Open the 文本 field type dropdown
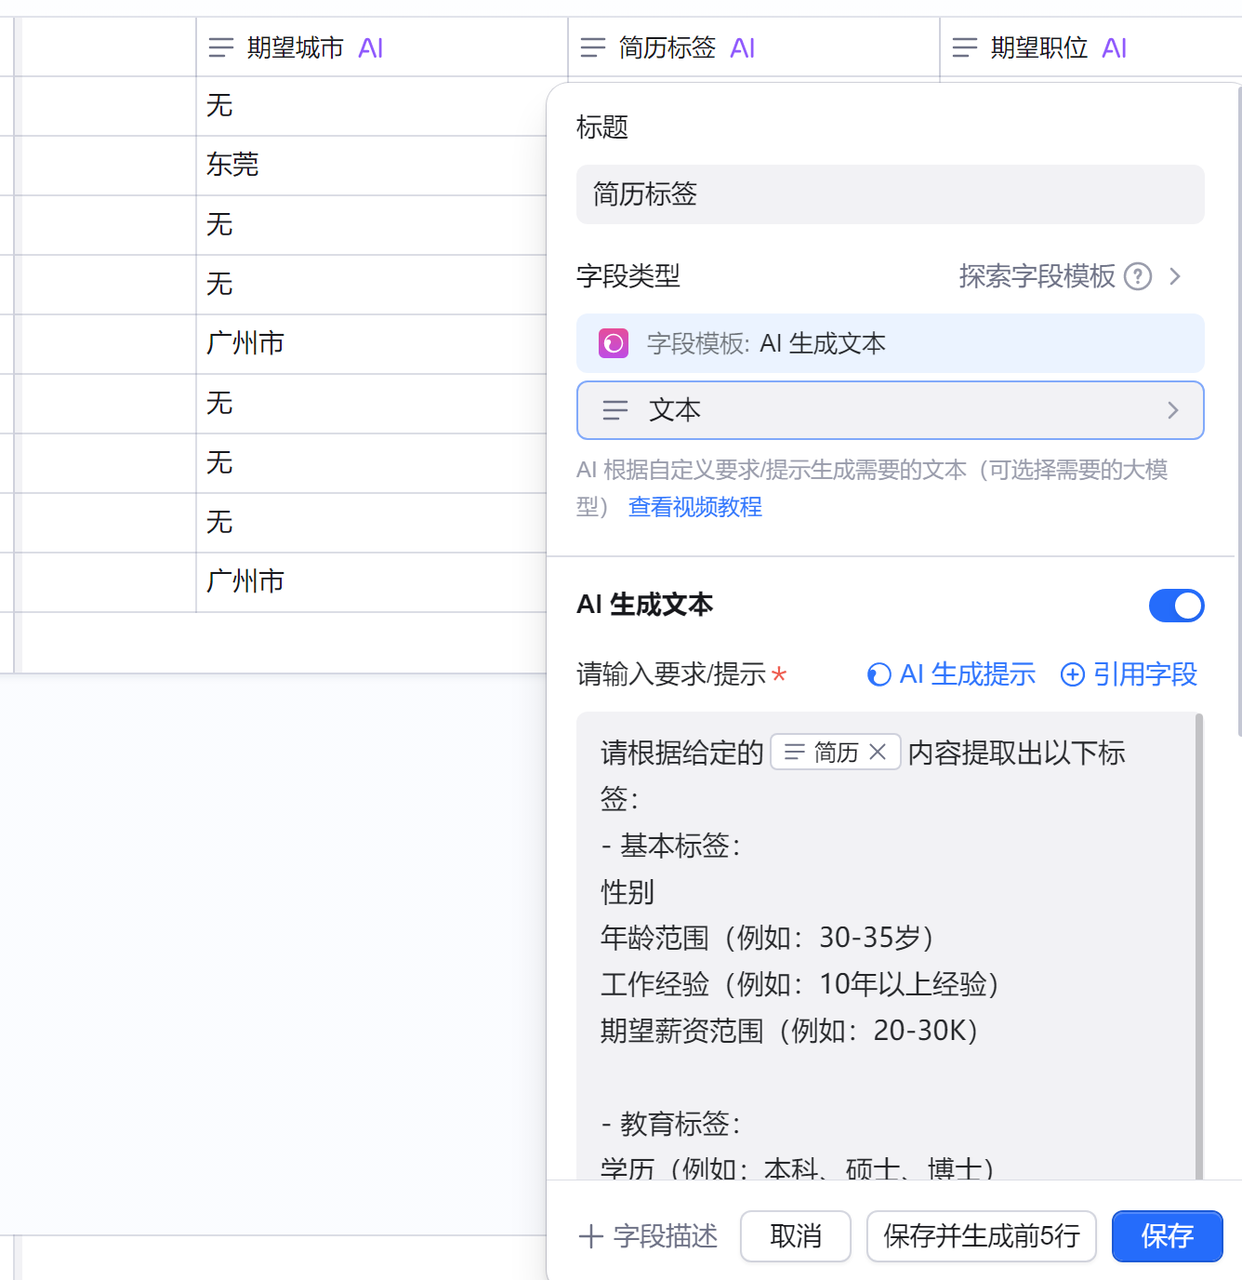Screen dimensions: 1242x1280 point(890,410)
